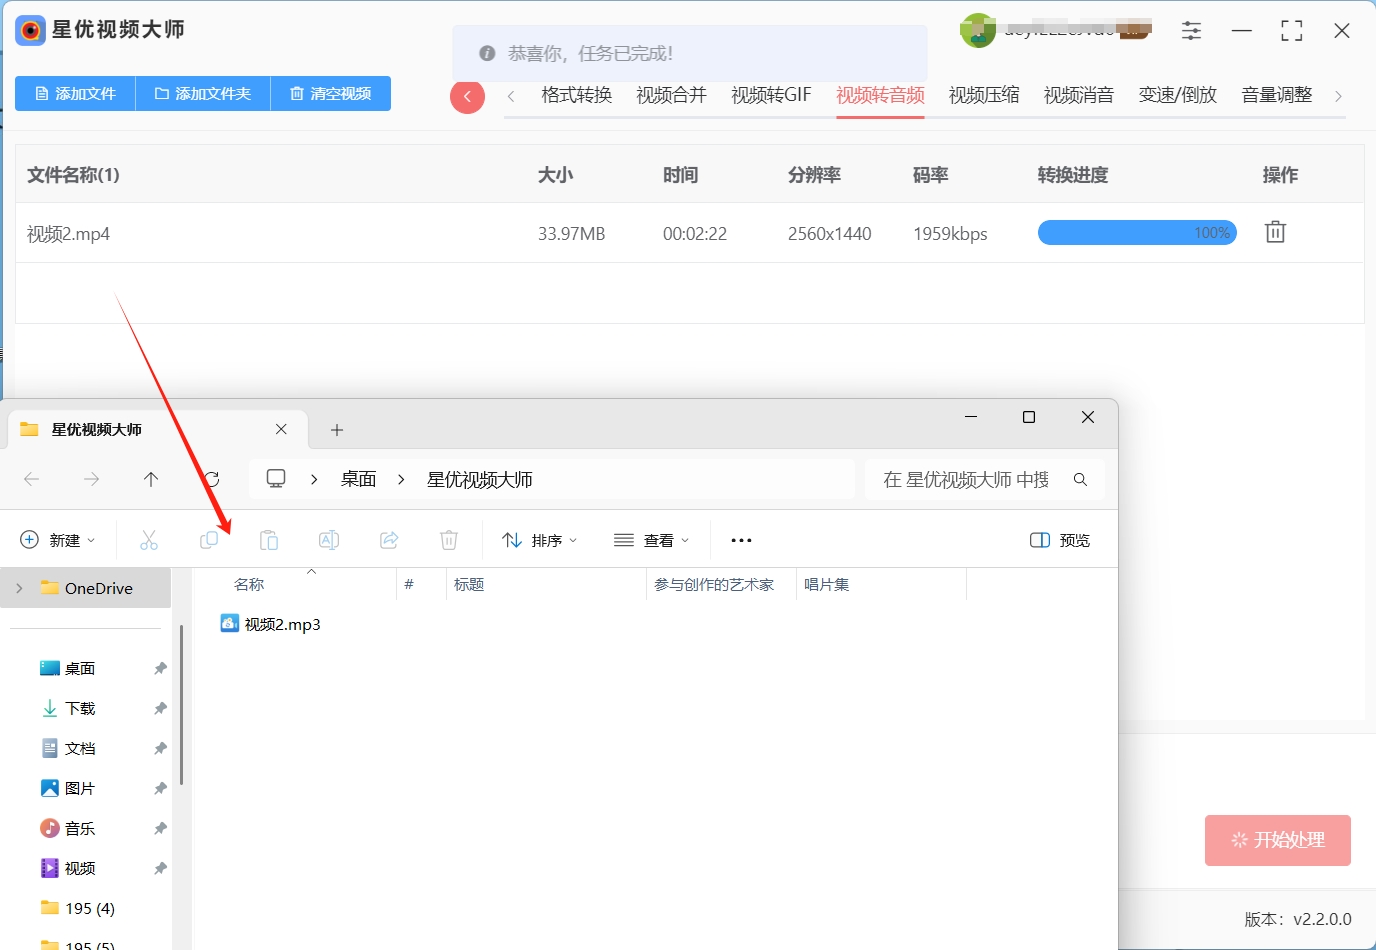
Task: Select OneDrive in navigation pane
Action: click(86, 588)
